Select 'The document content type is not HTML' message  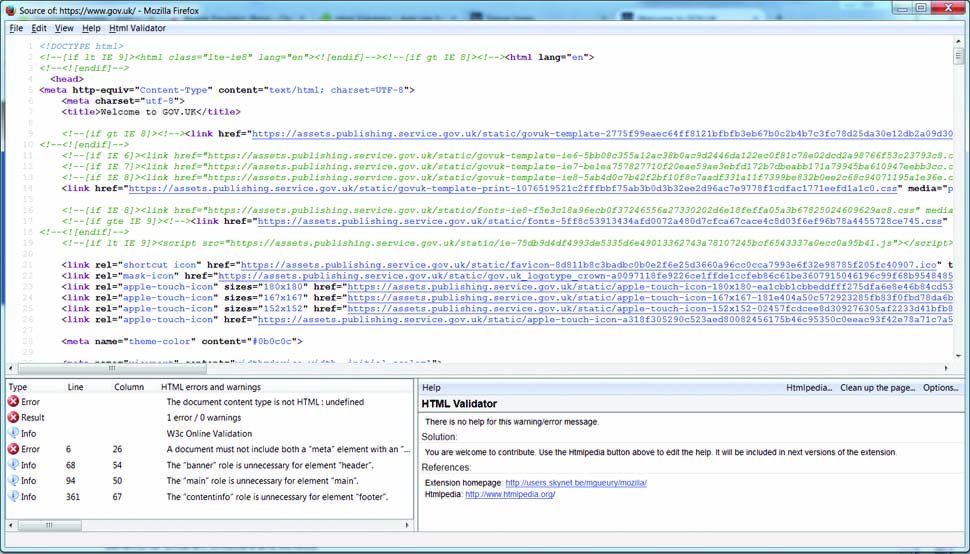point(265,402)
